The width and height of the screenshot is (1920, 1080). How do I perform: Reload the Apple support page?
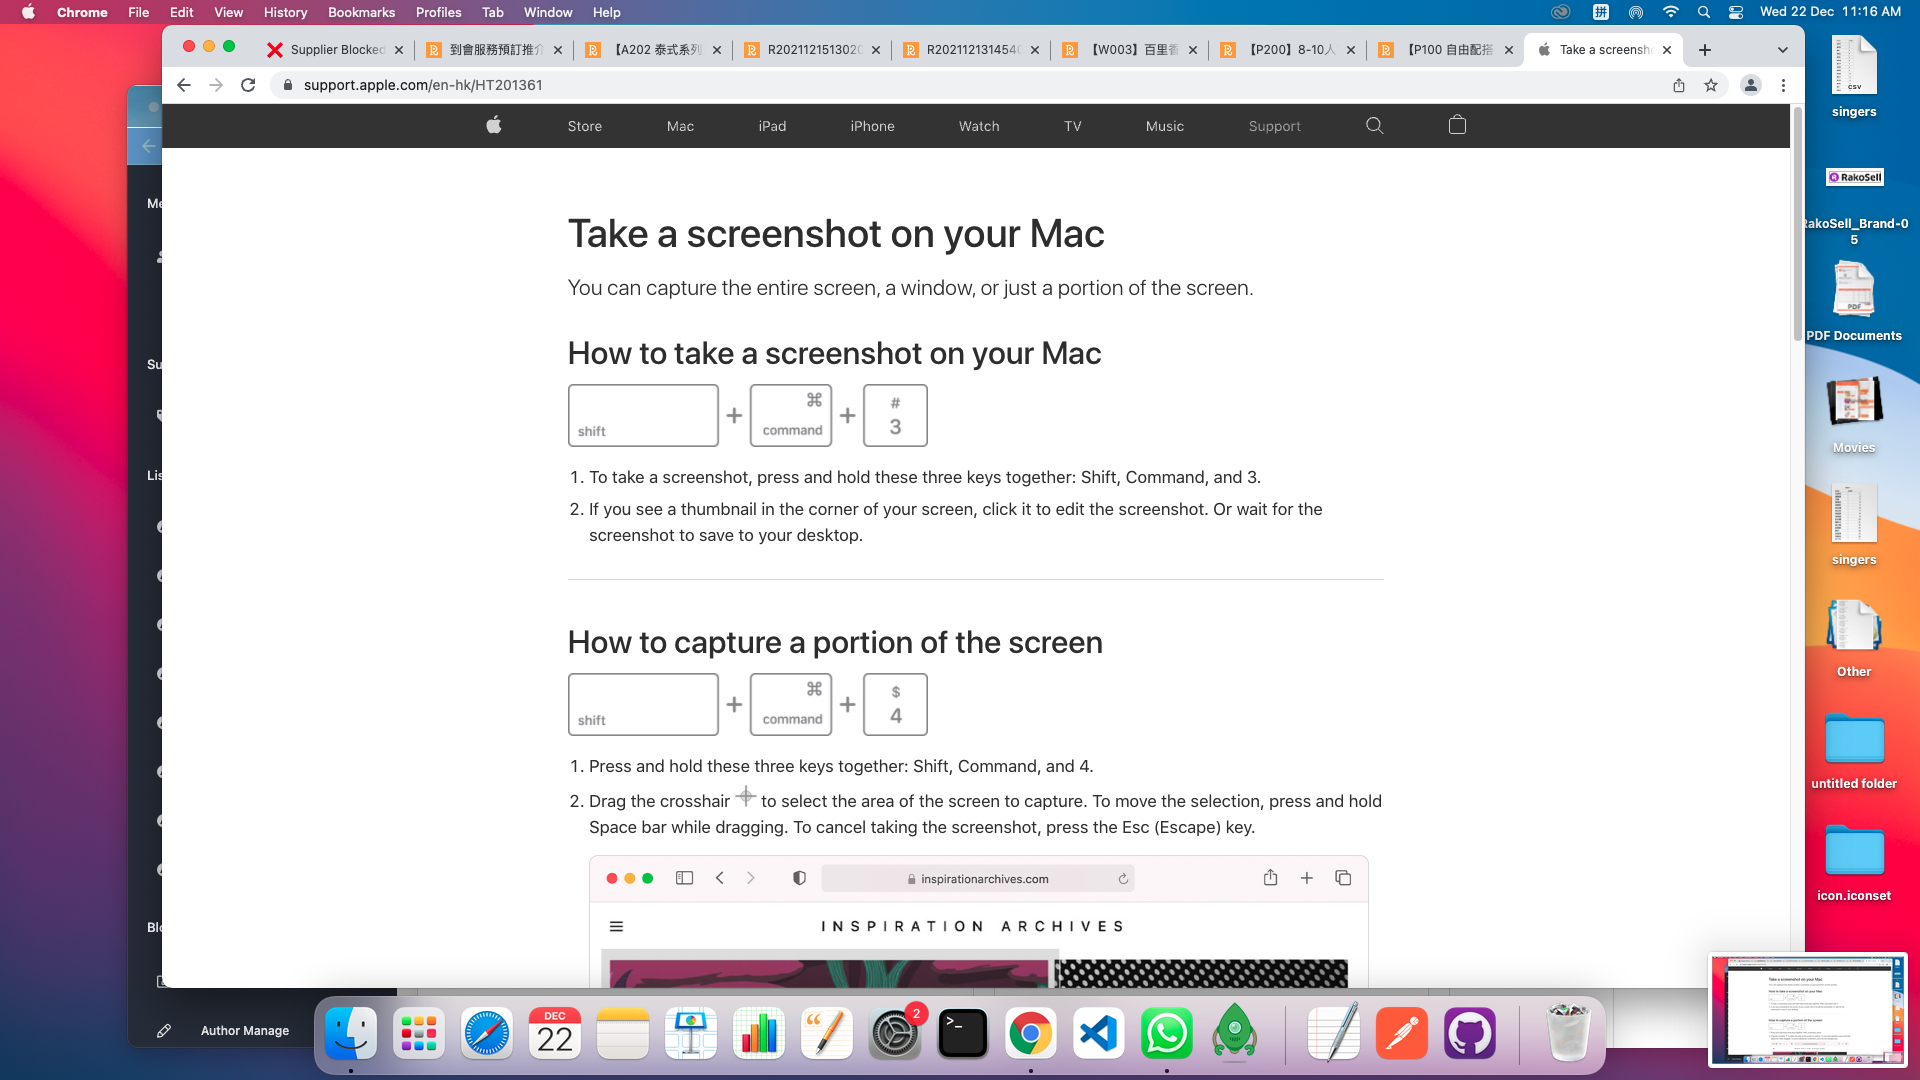click(248, 85)
